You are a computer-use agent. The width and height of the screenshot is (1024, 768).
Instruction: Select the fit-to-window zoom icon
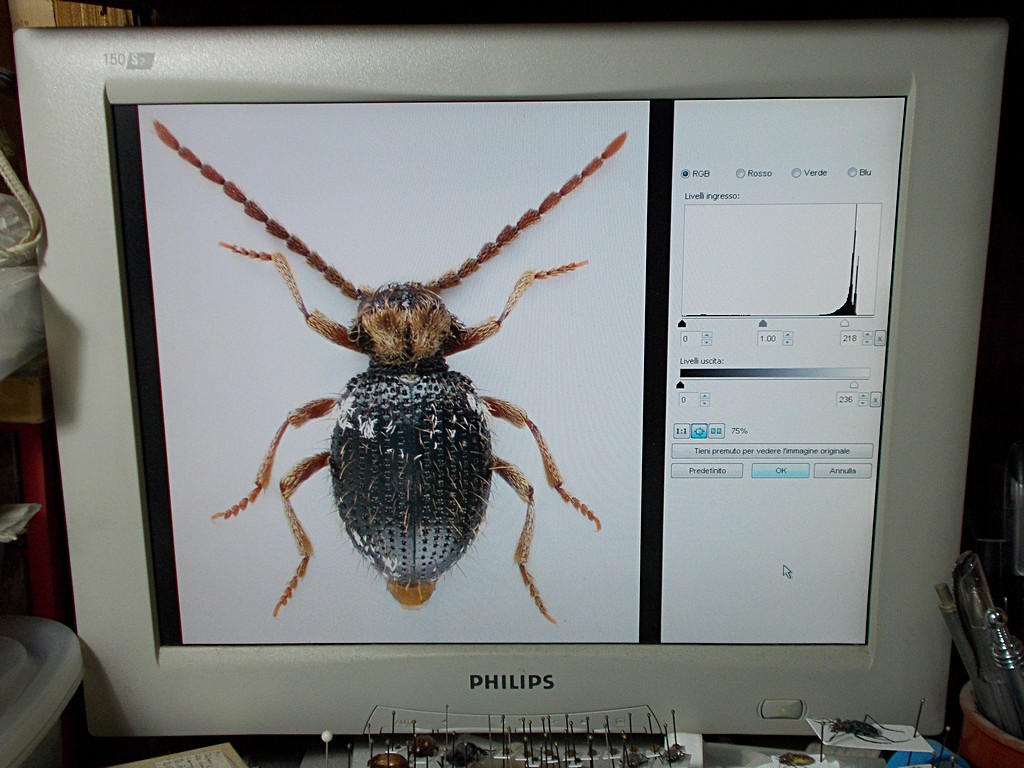click(699, 431)
